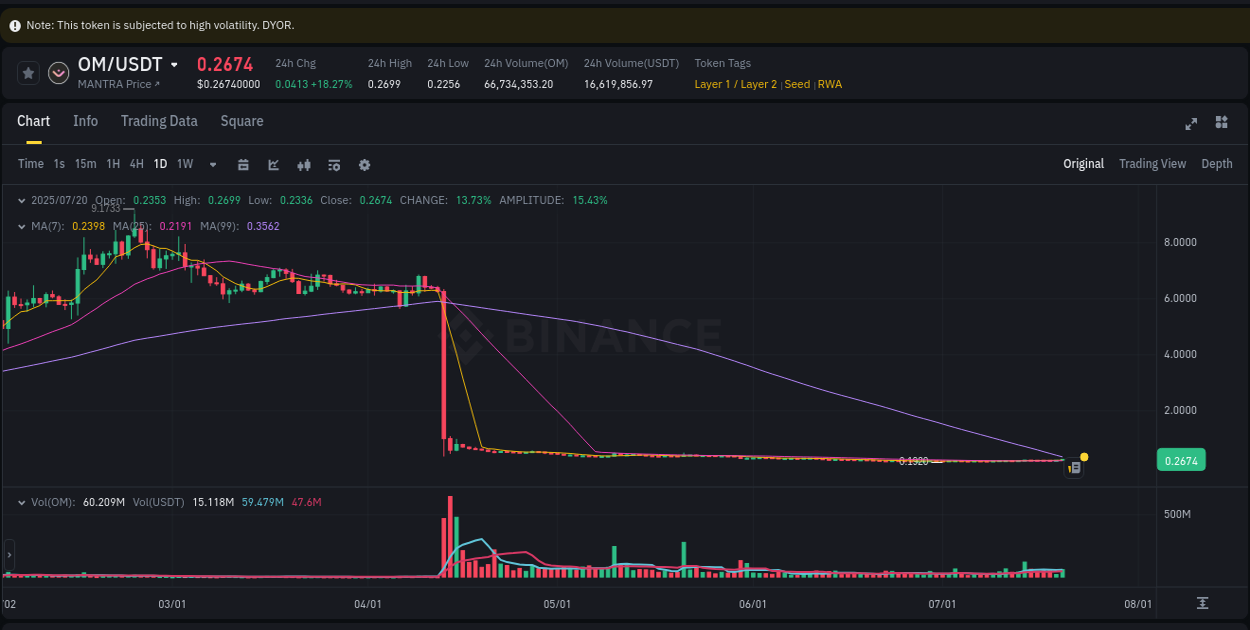This screenshot has width=1250, height=630.
Task: Collapse the OHLC data legend chevron
Action: click(x=22, y=200)
